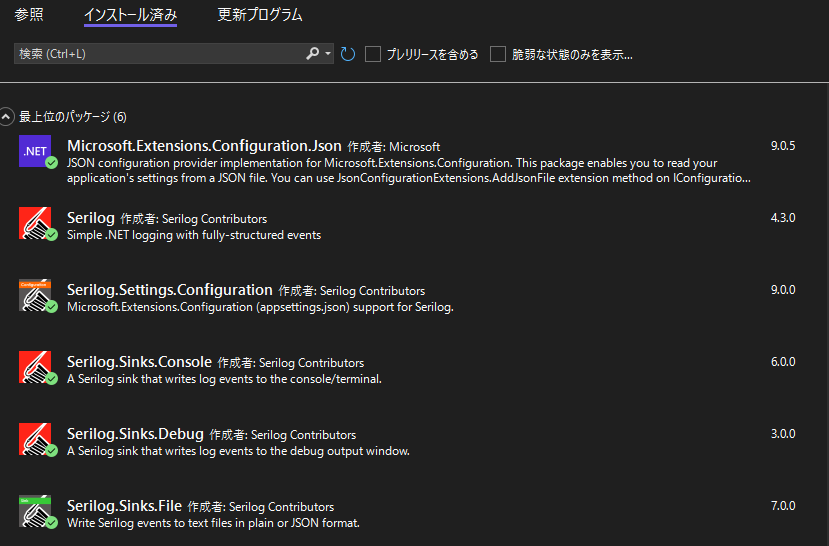Click the 'Simple .NET logging with fully-structured events' description

click(194, 235)
